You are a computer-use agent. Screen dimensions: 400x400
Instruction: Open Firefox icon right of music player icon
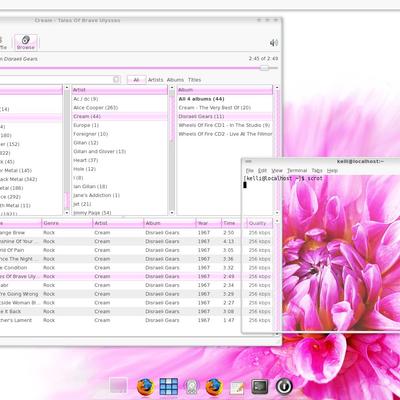[214, 387]
